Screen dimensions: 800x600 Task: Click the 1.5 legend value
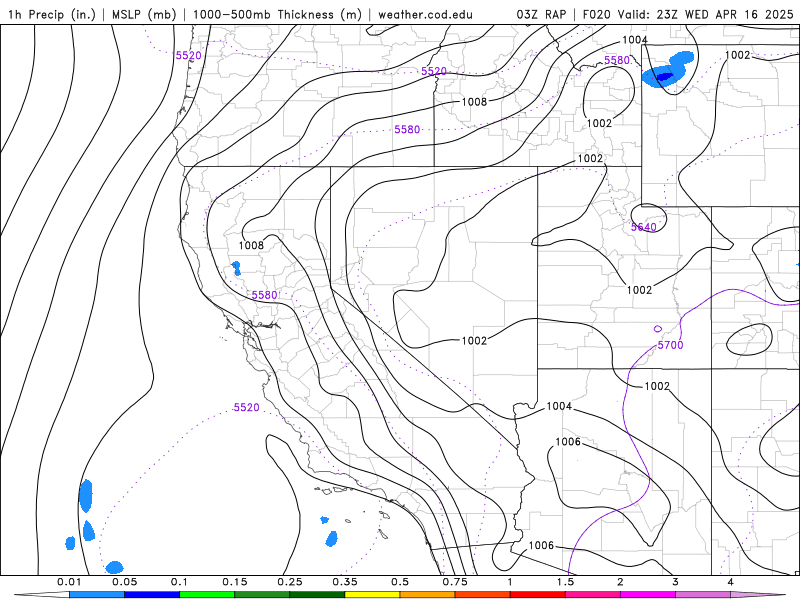click(565, 582)
